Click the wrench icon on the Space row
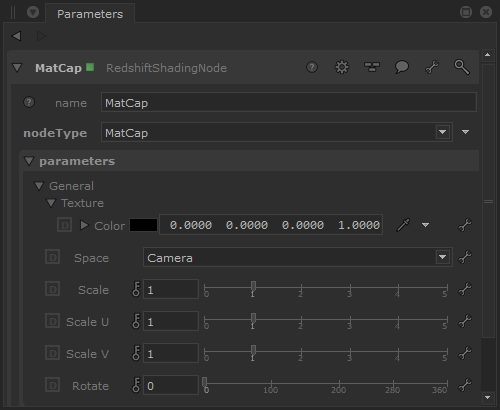Screen dimensions: 500x410 (465, 257)
